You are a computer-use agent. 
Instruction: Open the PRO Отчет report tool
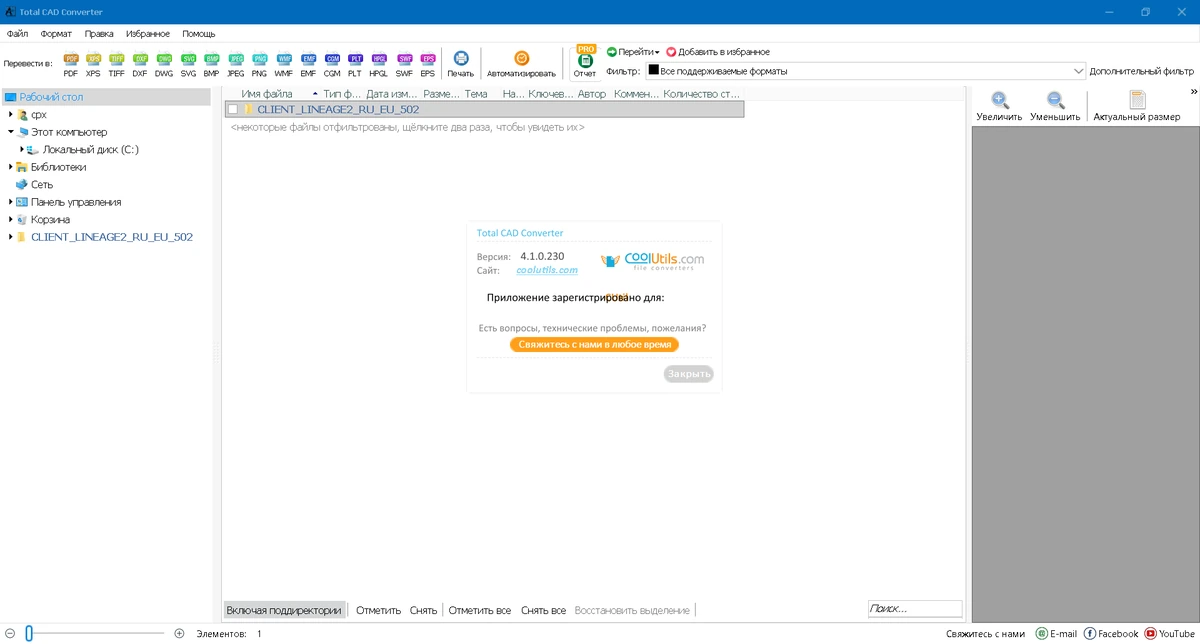coord(585,62)
